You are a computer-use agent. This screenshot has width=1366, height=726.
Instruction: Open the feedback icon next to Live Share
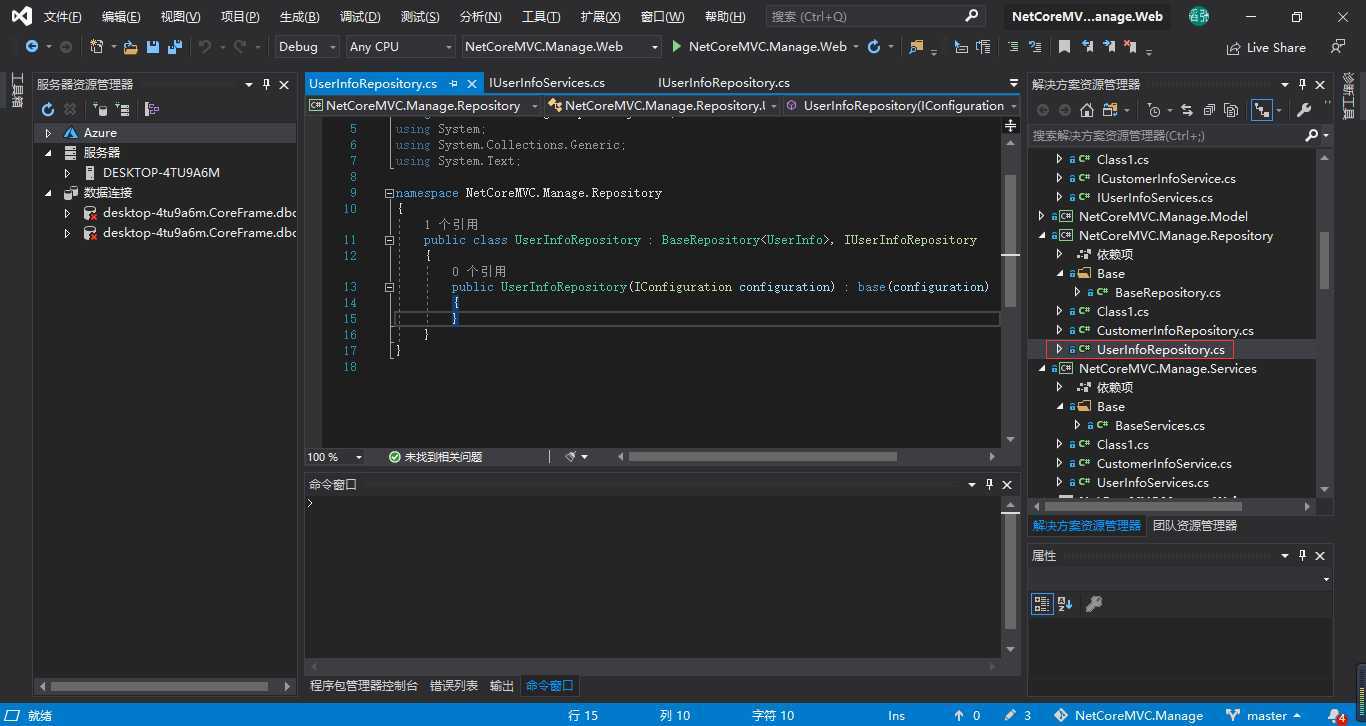(1338, 47)
